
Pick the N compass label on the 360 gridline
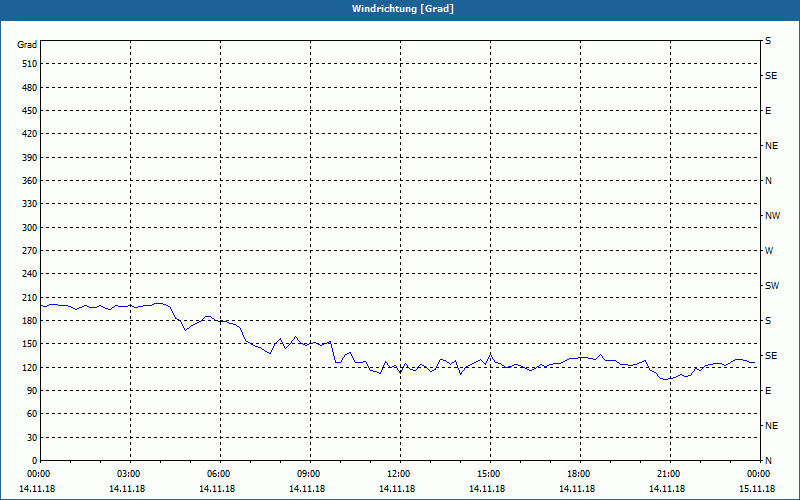[768, 181]
